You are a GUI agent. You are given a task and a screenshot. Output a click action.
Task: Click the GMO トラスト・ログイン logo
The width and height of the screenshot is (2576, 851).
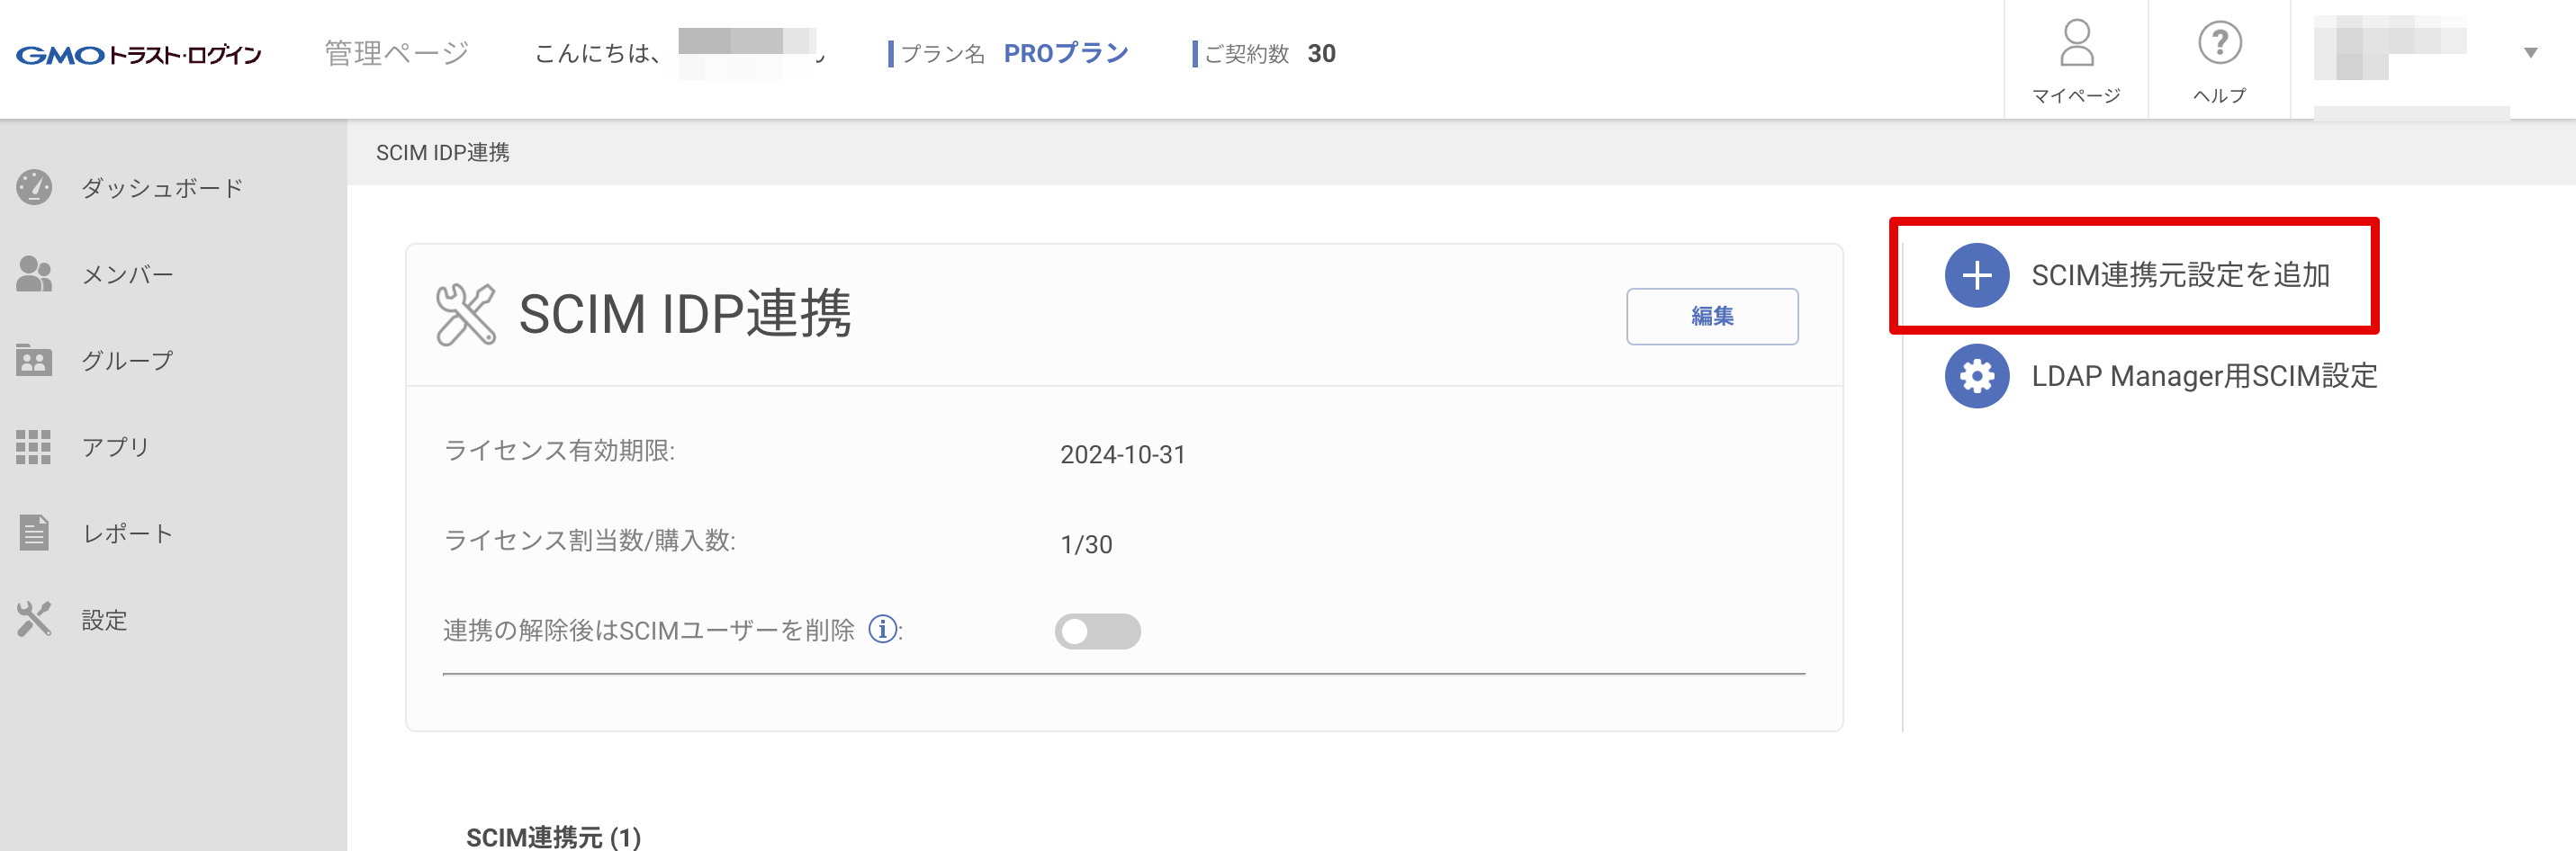pyautogui.click(x=139, y=55)
